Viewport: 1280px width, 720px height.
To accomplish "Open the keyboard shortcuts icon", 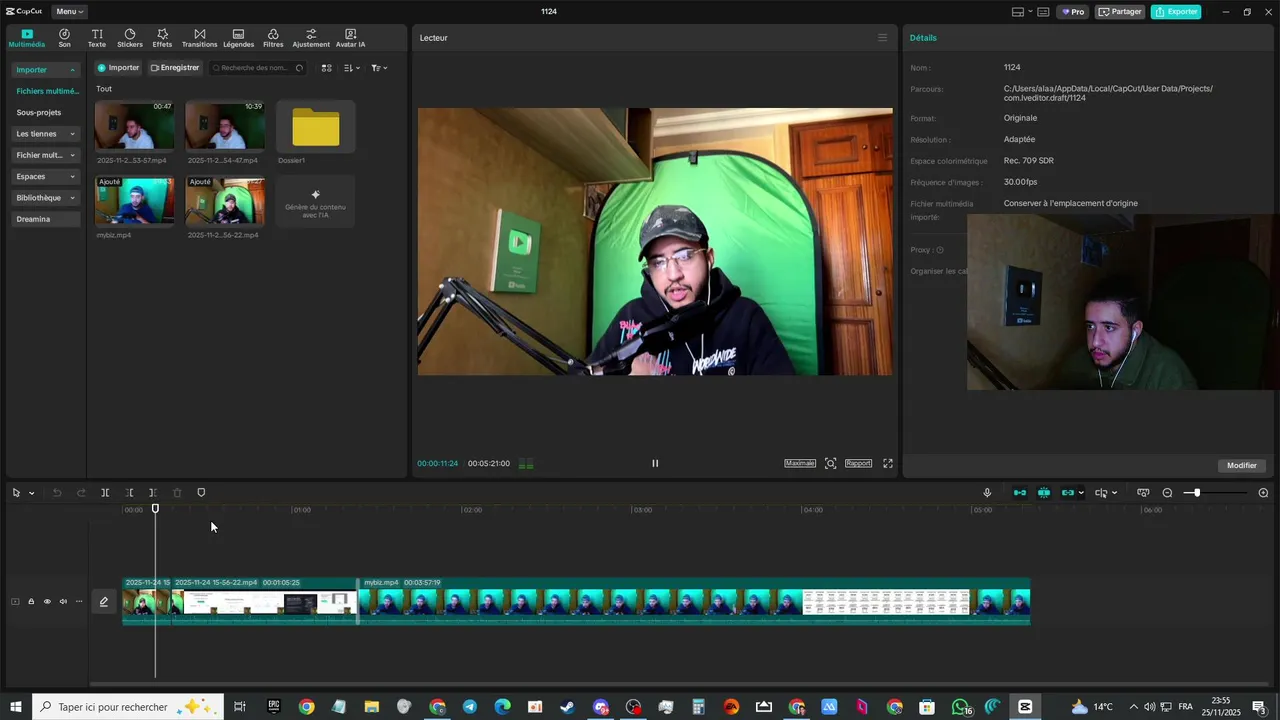I will [x=1043, y=12].
